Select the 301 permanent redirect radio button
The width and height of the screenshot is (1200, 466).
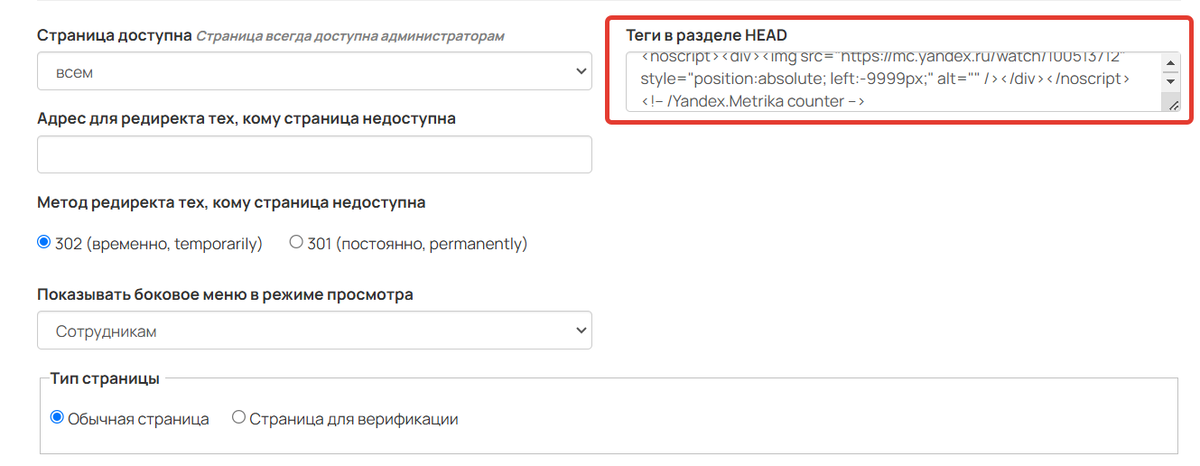(296, 243)
